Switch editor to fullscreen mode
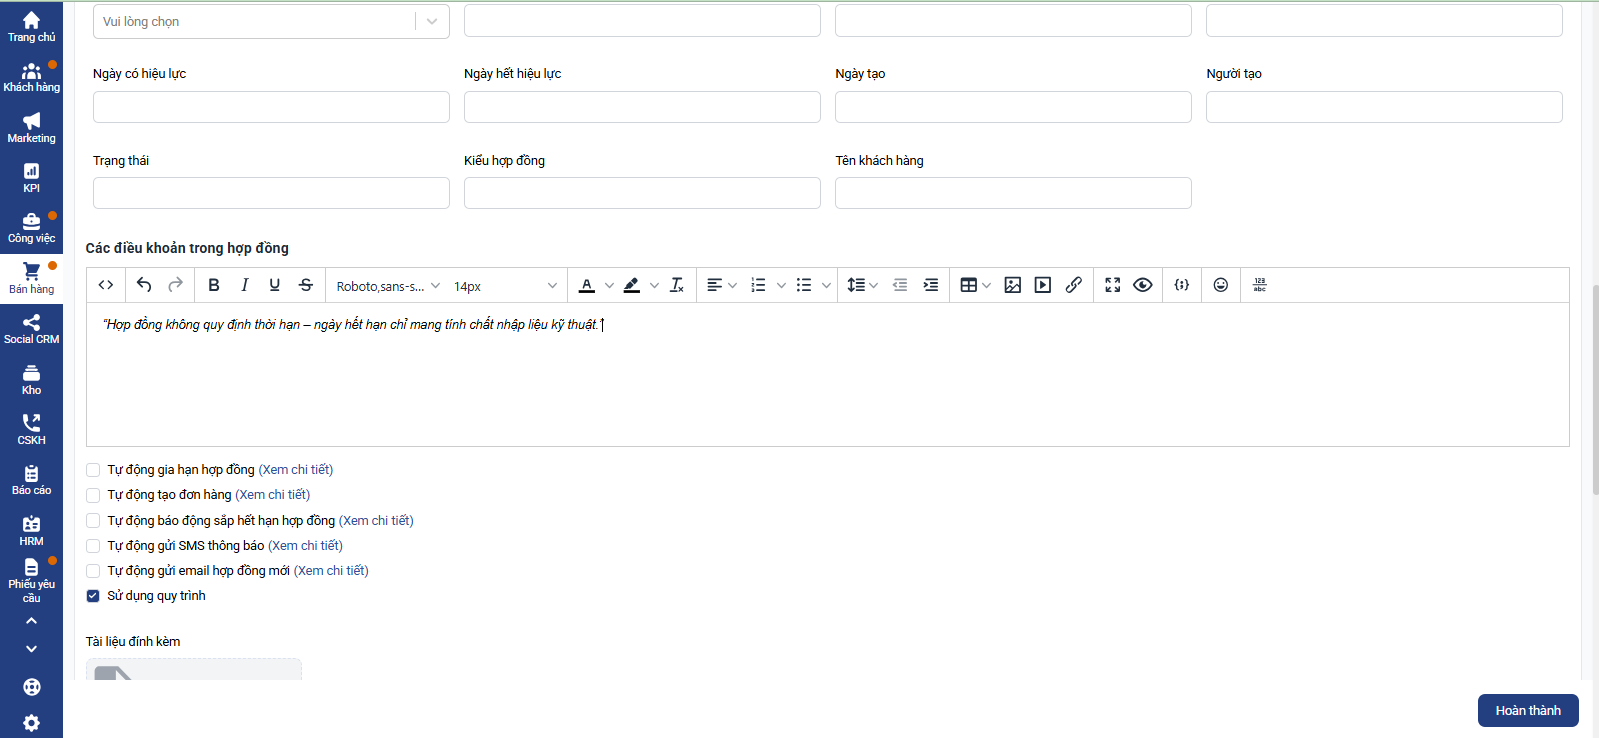 coord(1112,285)
